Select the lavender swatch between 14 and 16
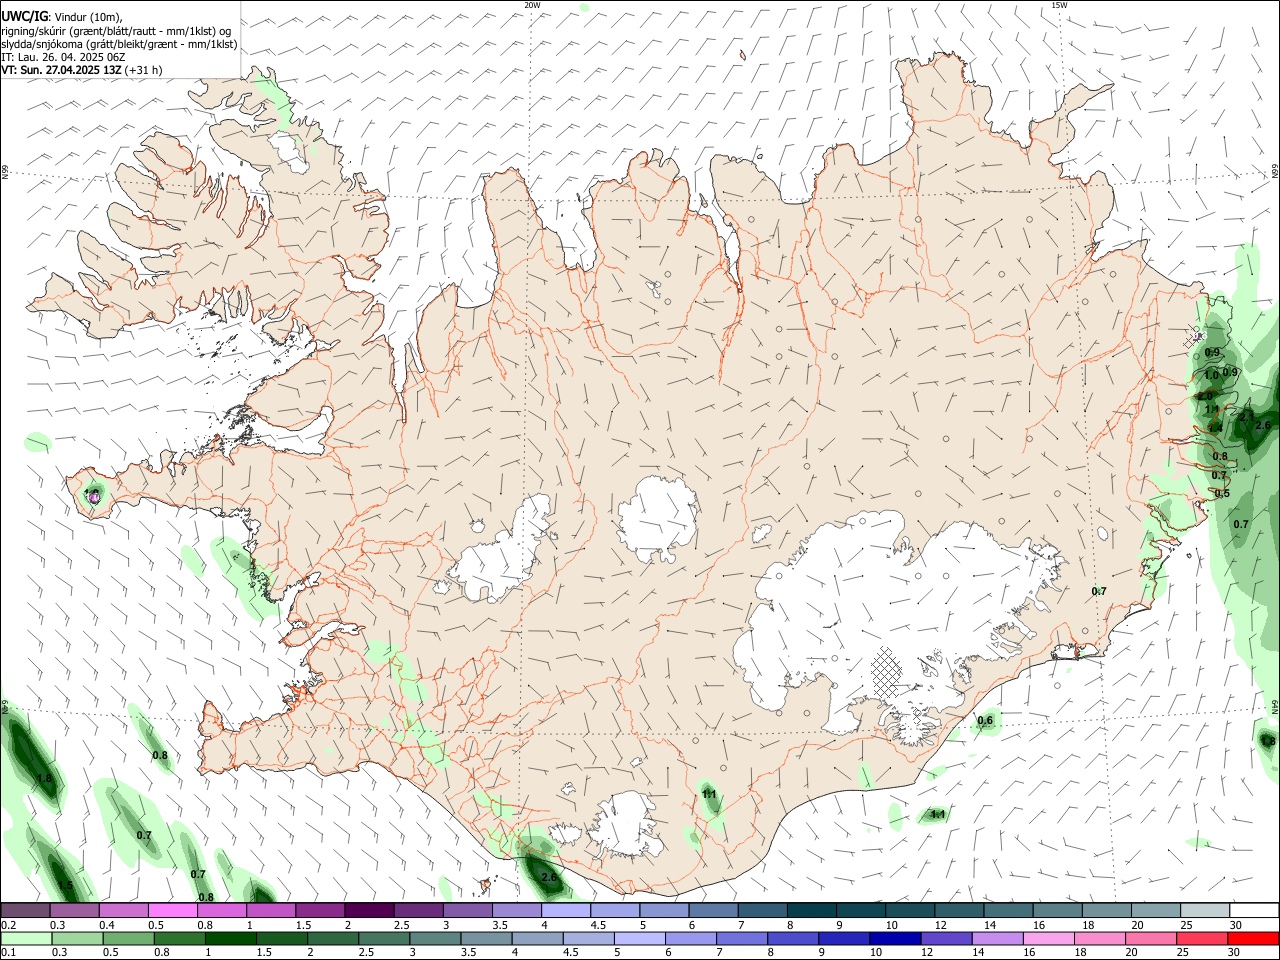The image size is (1280, 960). click(996, 938)
